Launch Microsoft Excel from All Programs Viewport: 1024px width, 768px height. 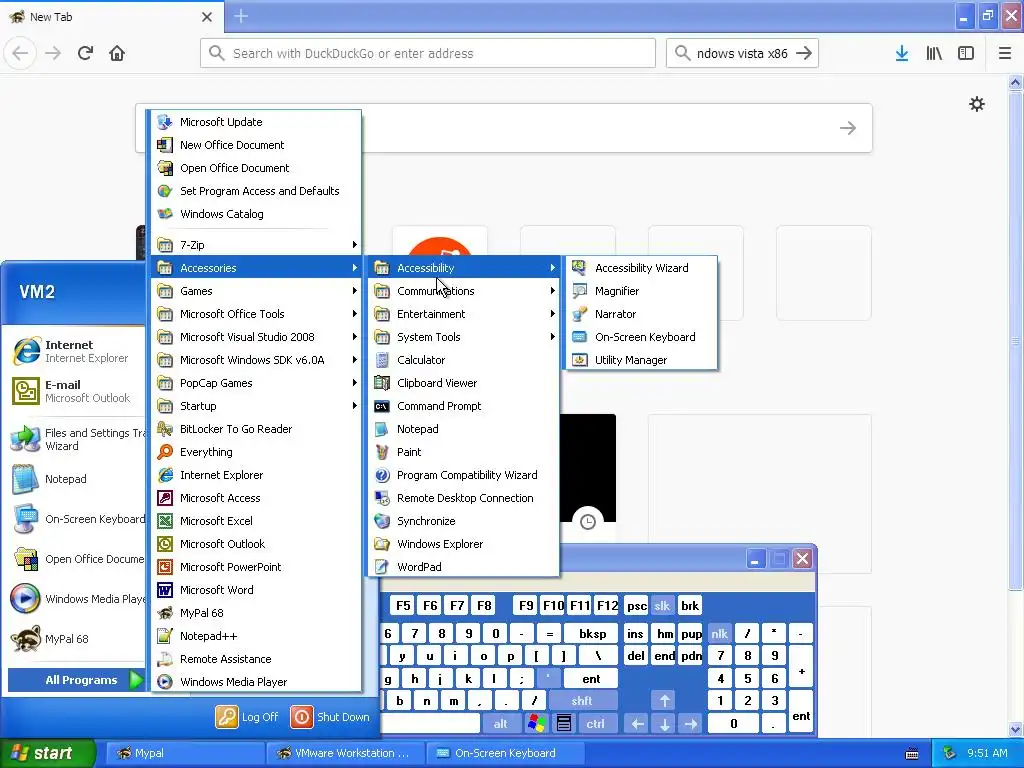click(256, 521)
